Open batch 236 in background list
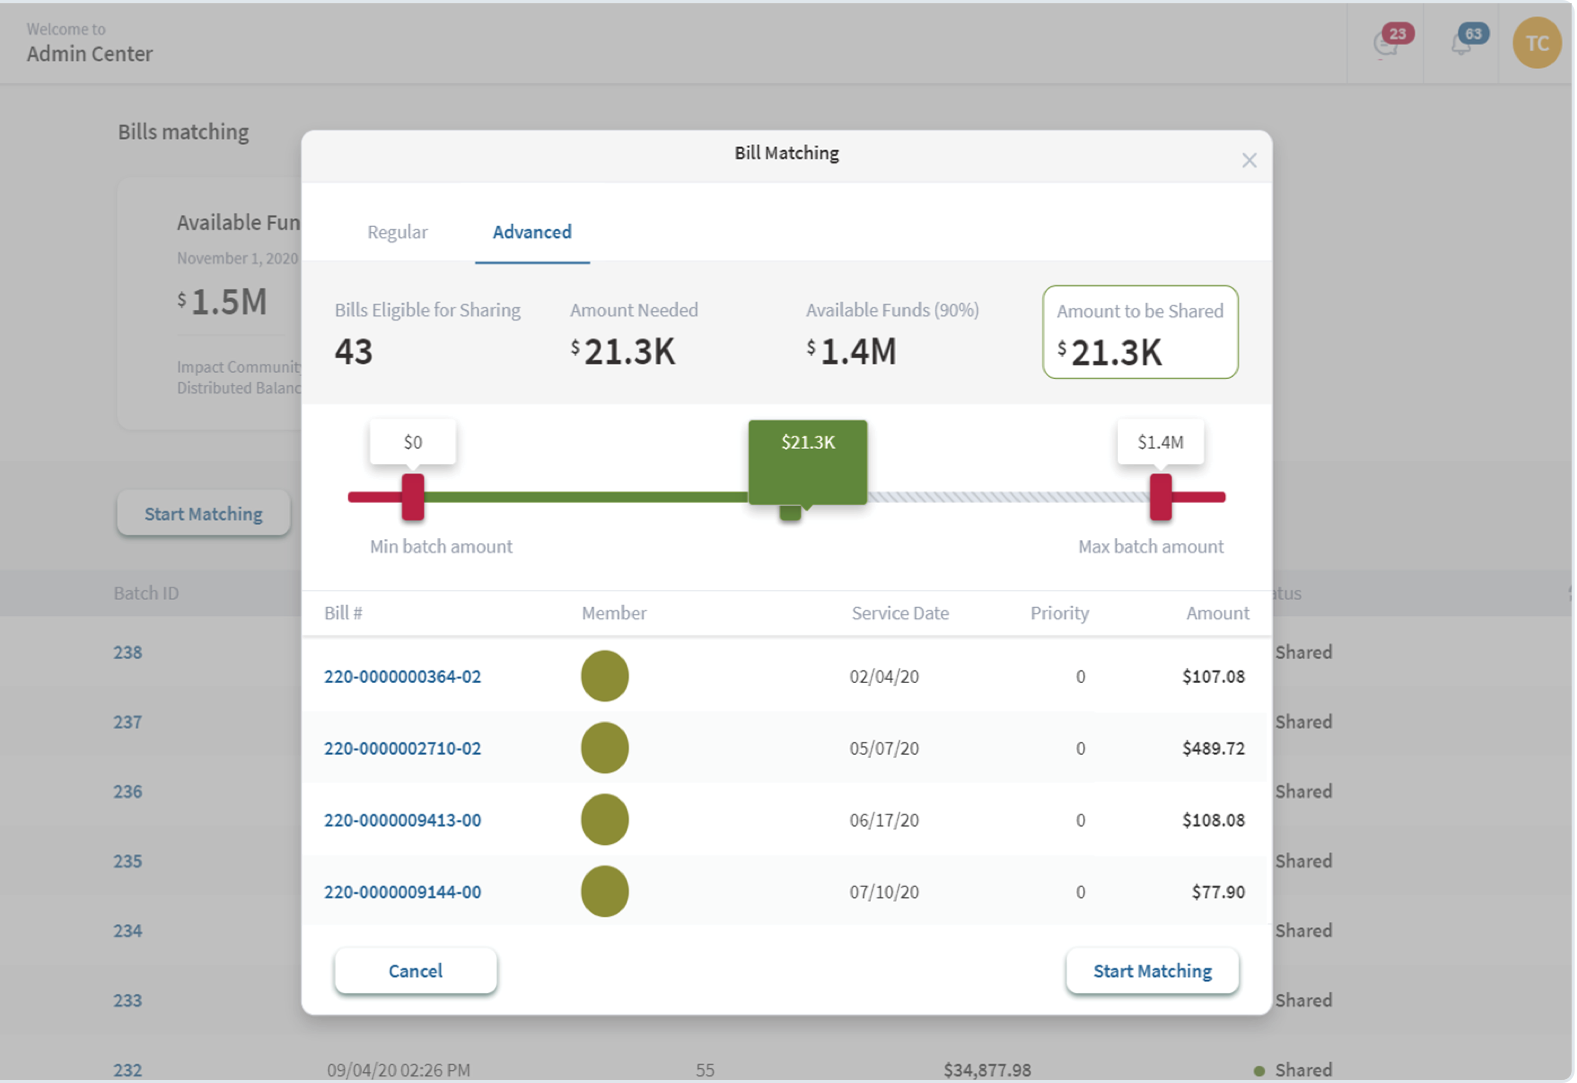The width and height of the screenshot is (1577, 1083). tap(127, 792)
